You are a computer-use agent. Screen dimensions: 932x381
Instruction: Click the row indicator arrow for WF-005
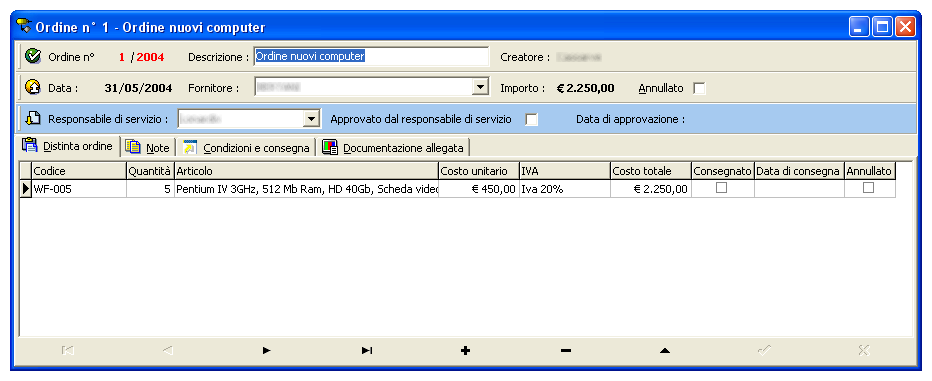[x=26, y=189]
